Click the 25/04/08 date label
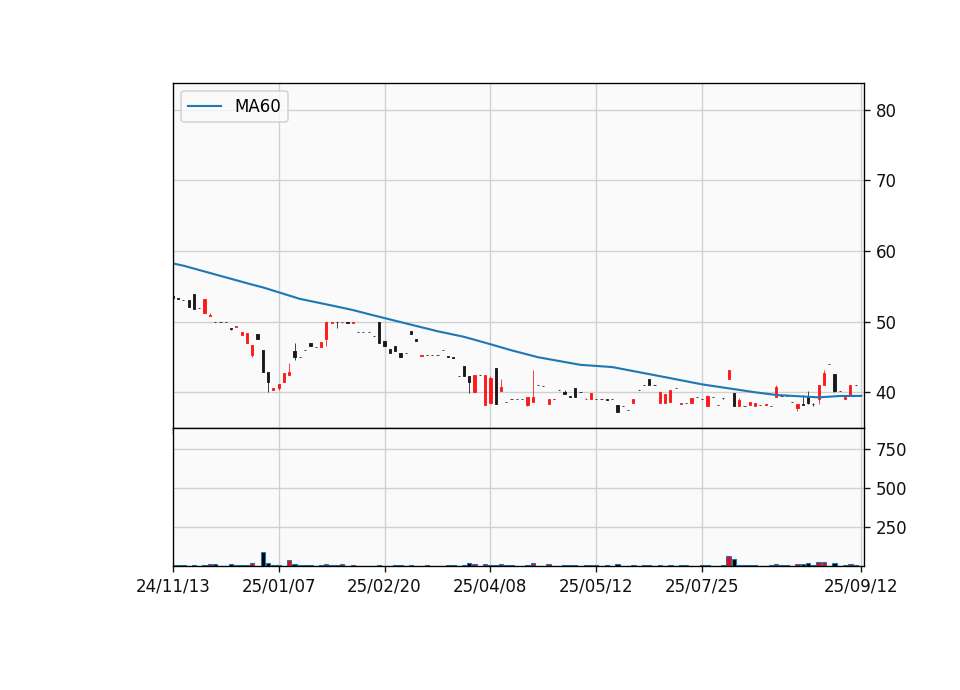Viewport: 960px width, 690px height. point(490,586)
